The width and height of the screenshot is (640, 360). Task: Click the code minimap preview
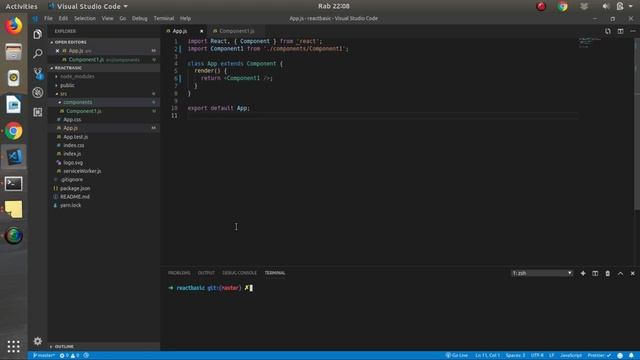pos(589,42)
